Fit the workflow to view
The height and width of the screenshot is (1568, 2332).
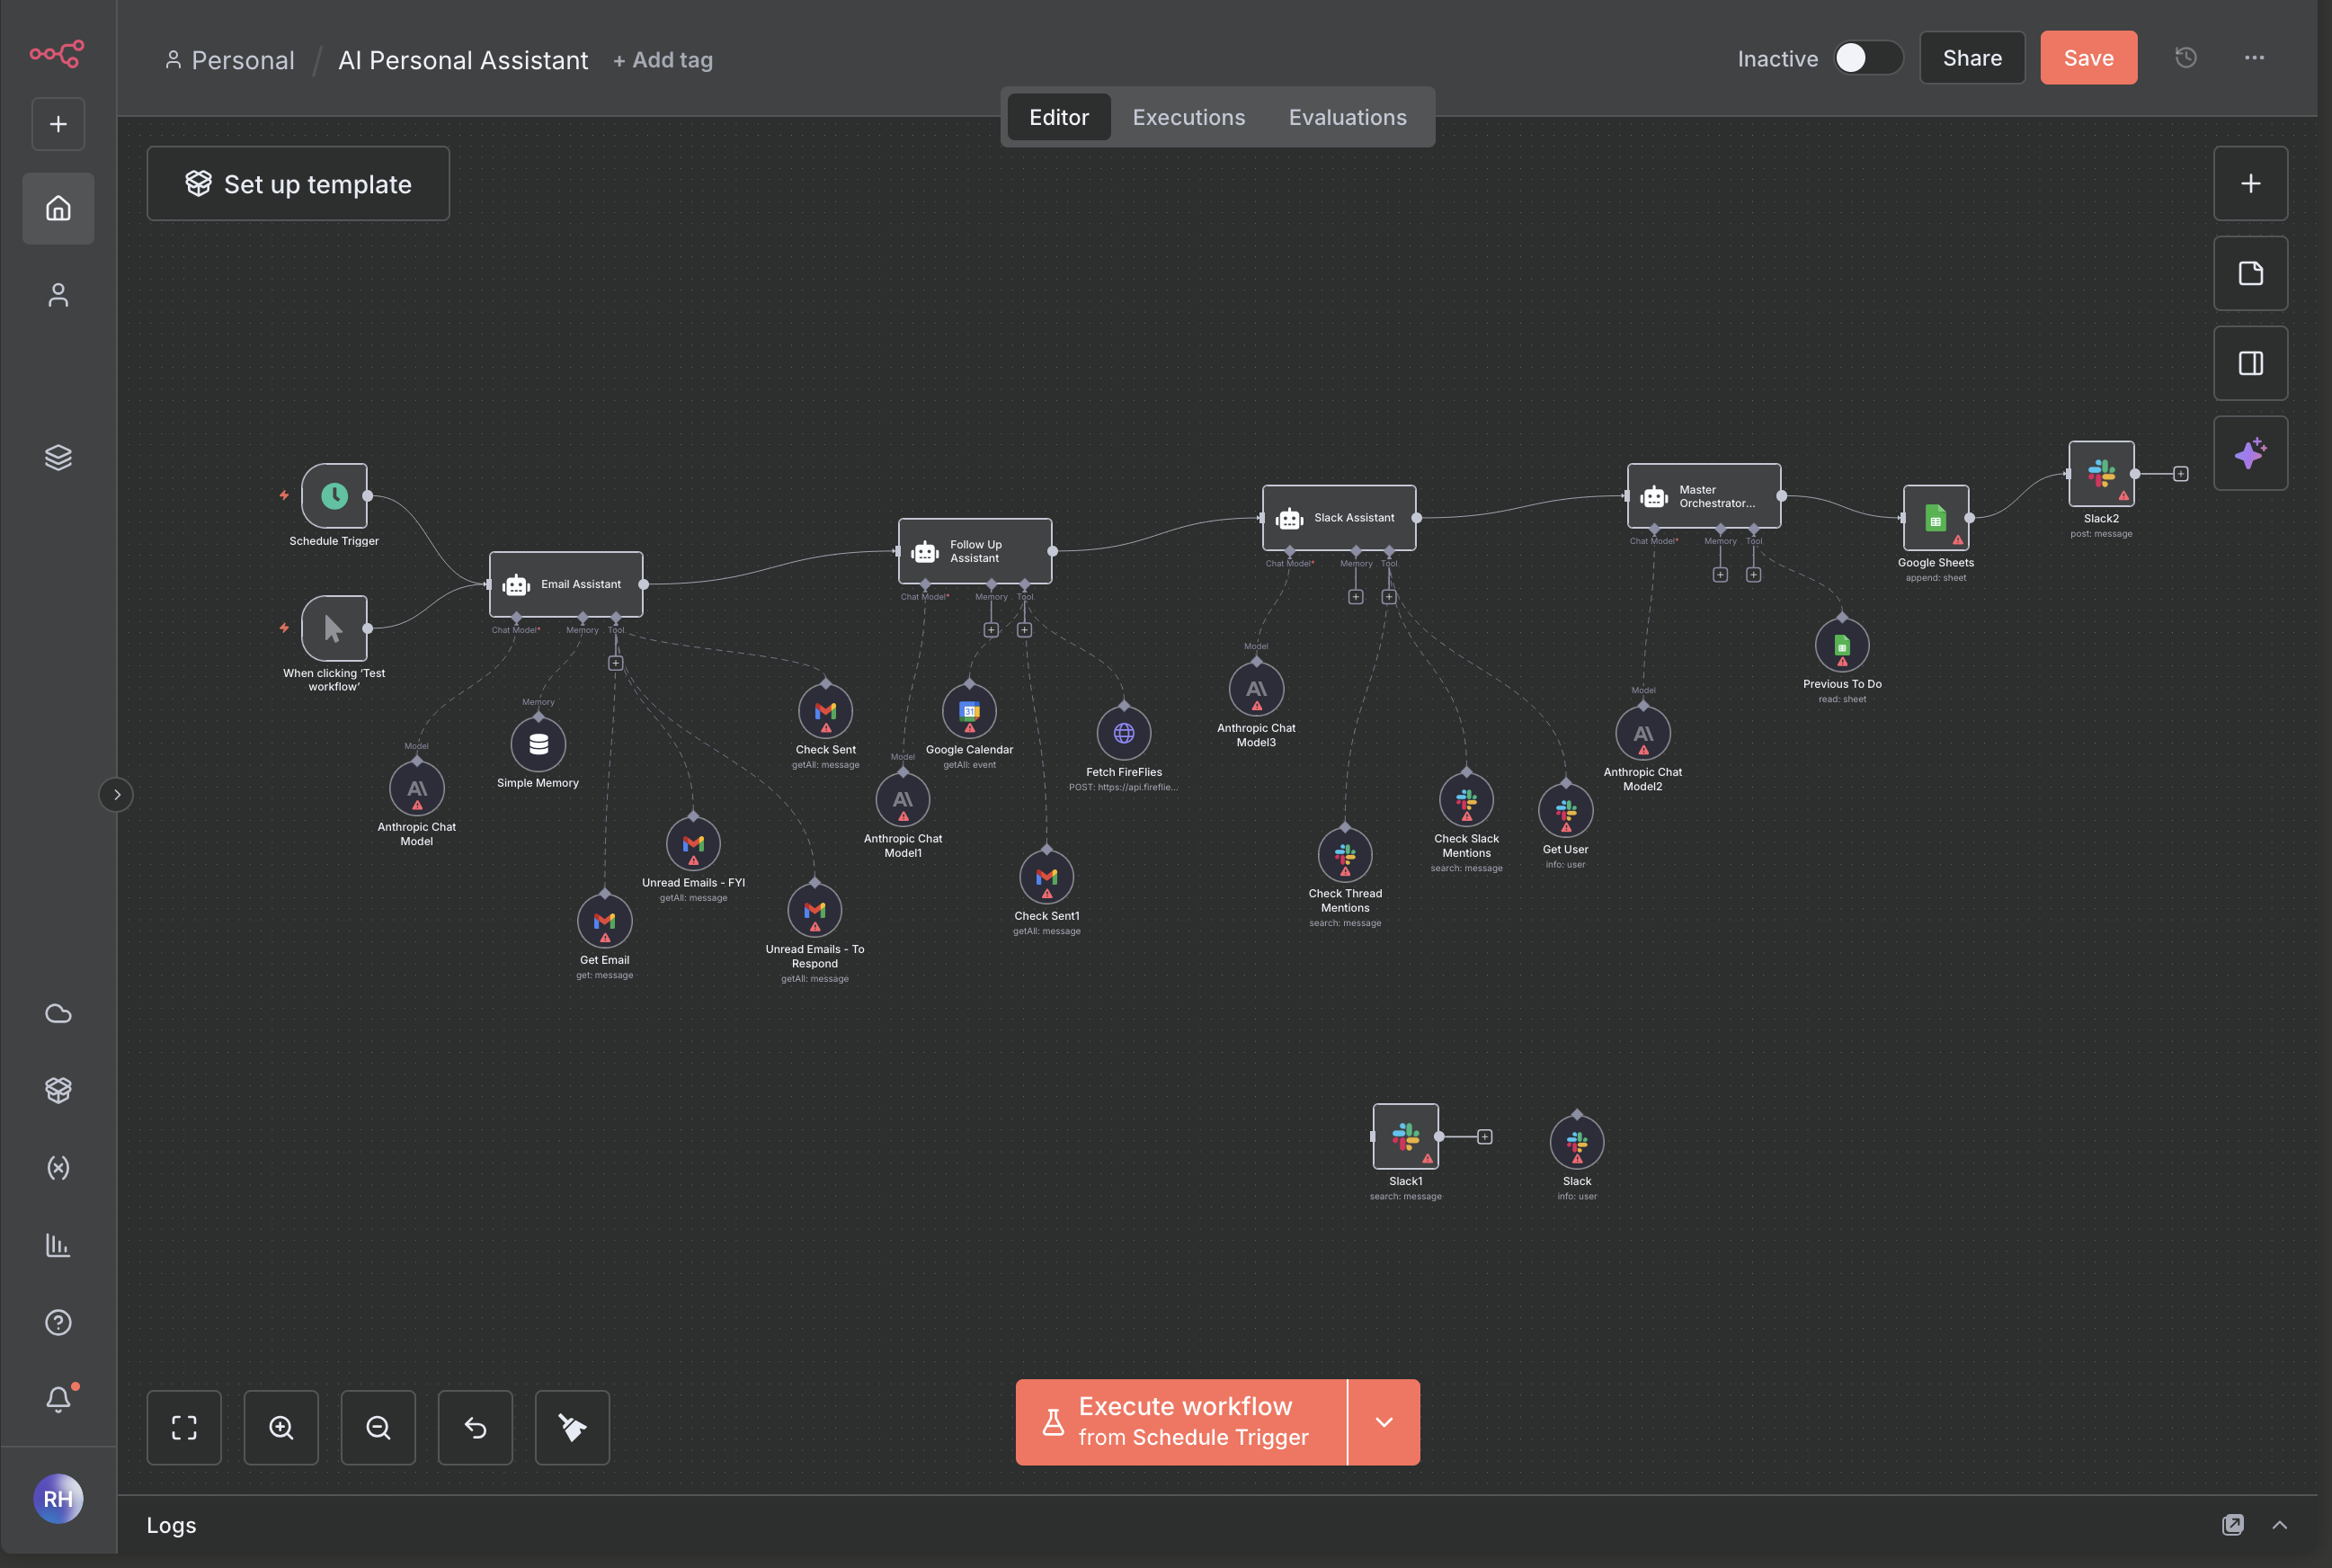pyautogui.click(x=184, y=1427)
